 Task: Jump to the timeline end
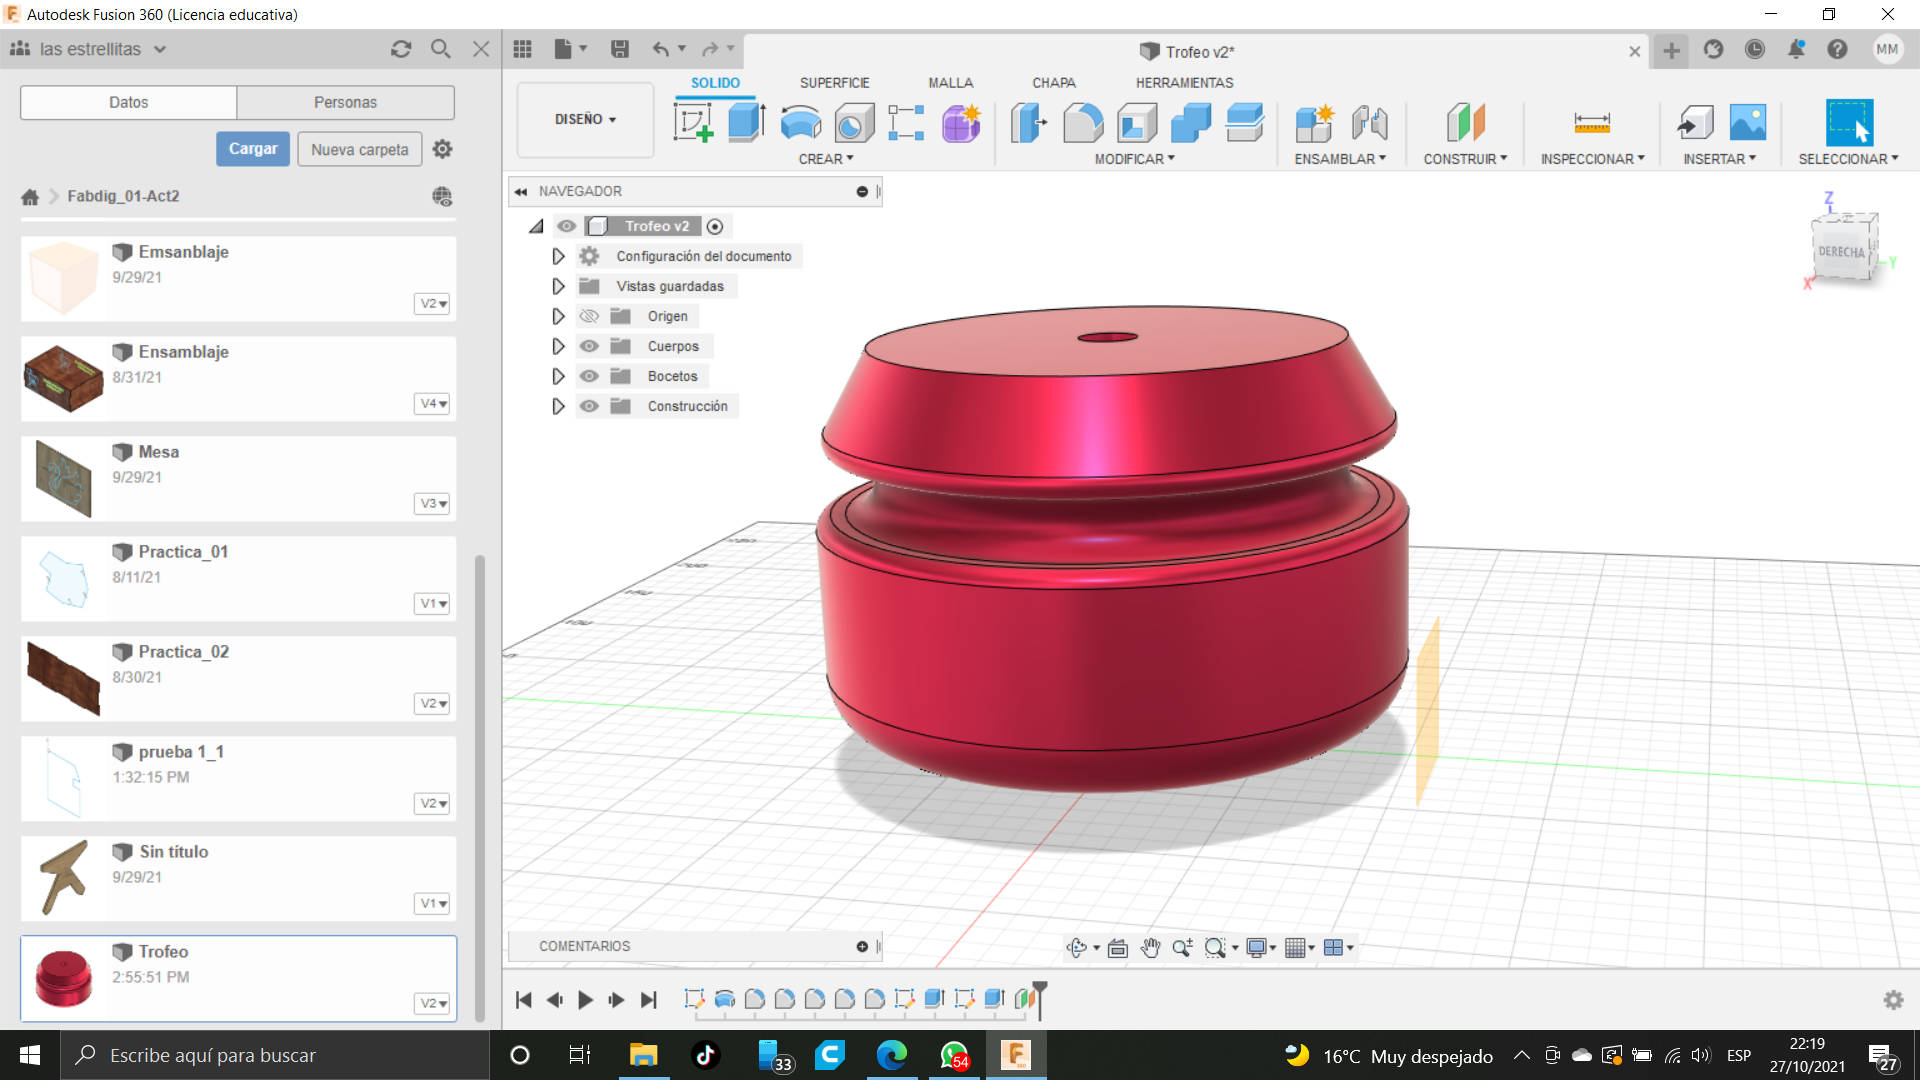(649, 1000)
